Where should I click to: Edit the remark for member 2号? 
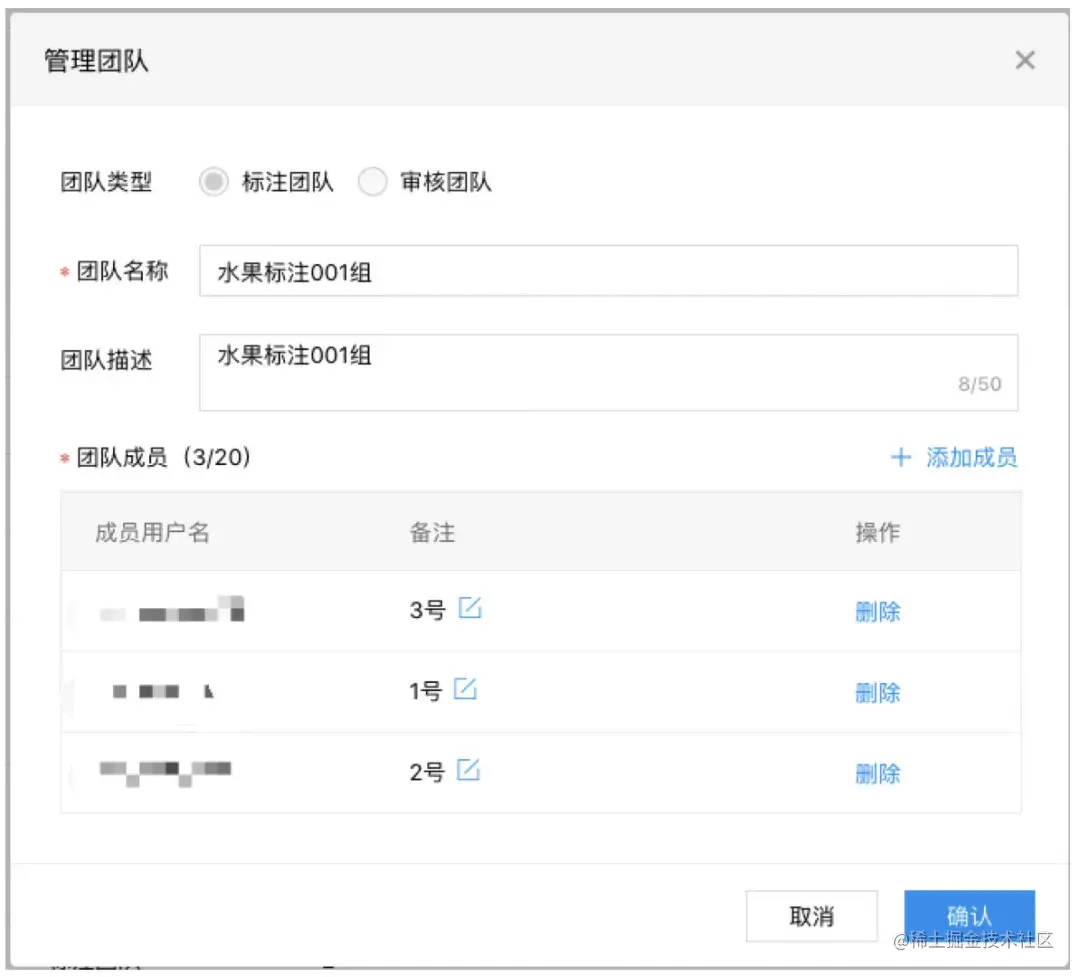click(x=468, y=770)
